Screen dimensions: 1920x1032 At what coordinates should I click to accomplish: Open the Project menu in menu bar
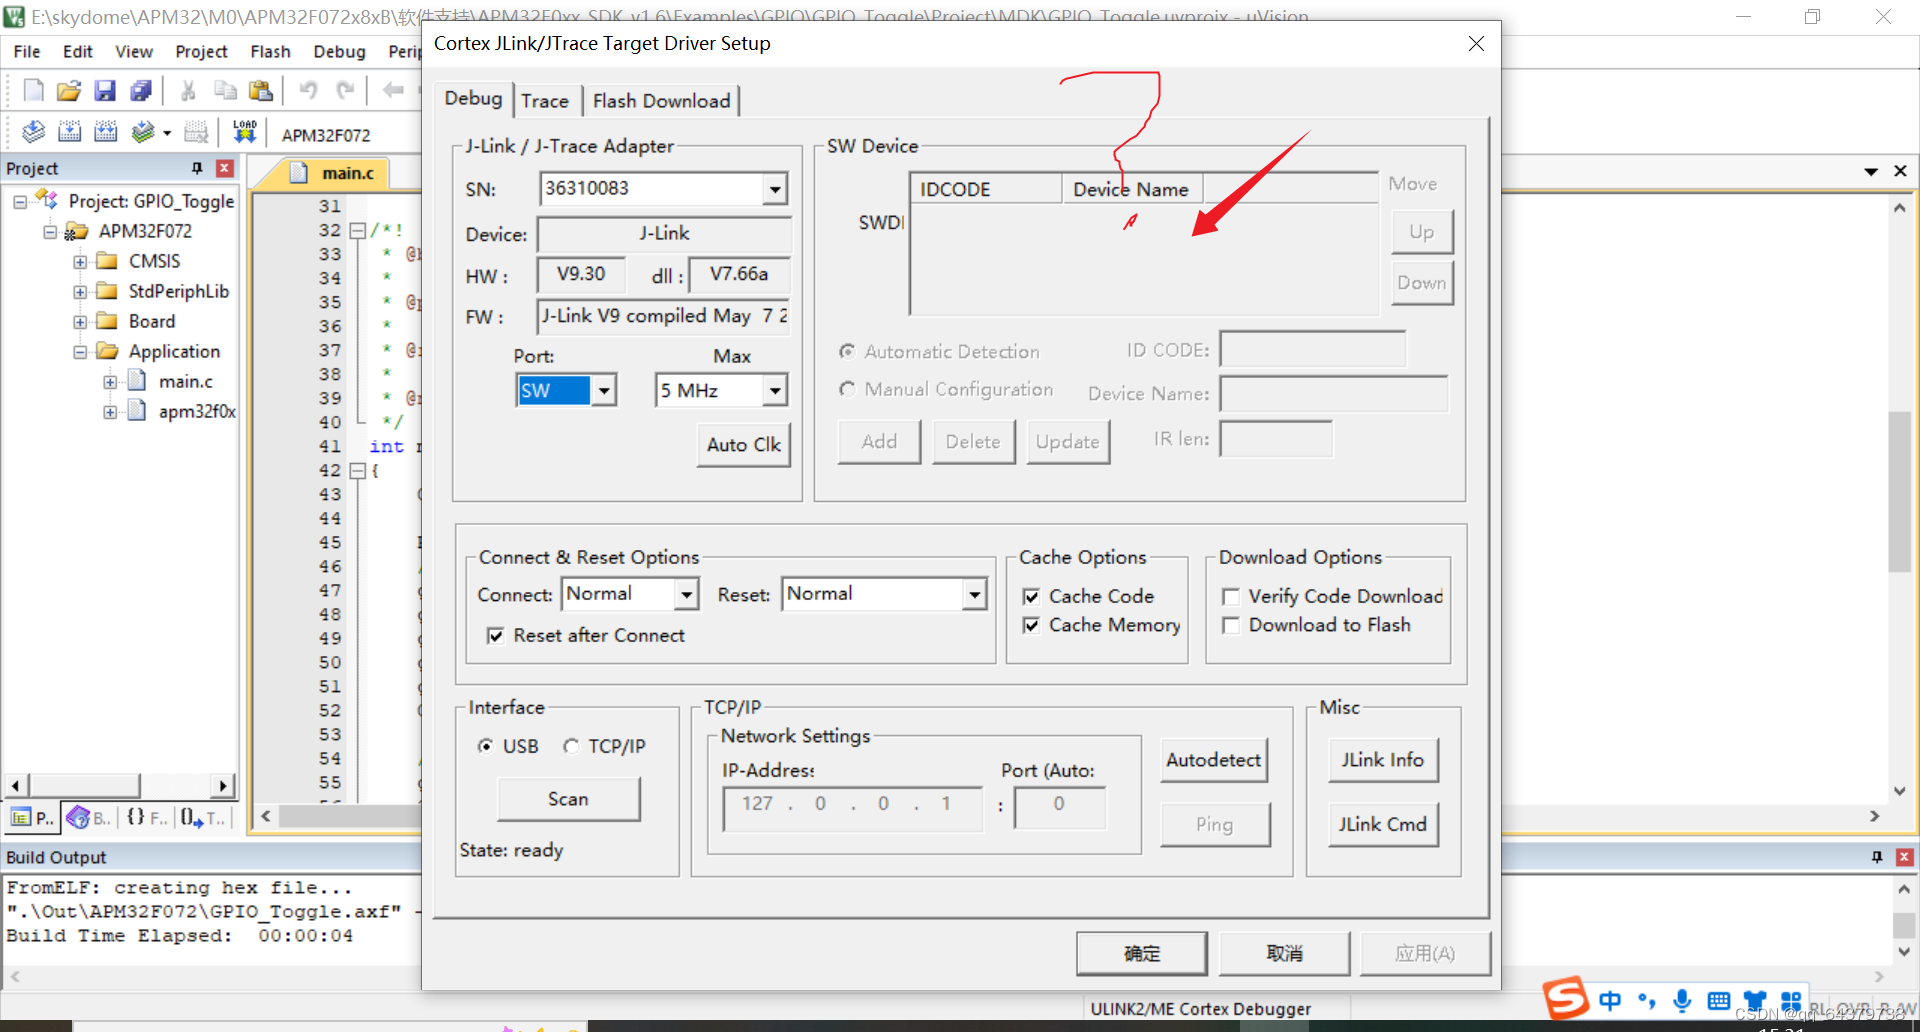201,52
